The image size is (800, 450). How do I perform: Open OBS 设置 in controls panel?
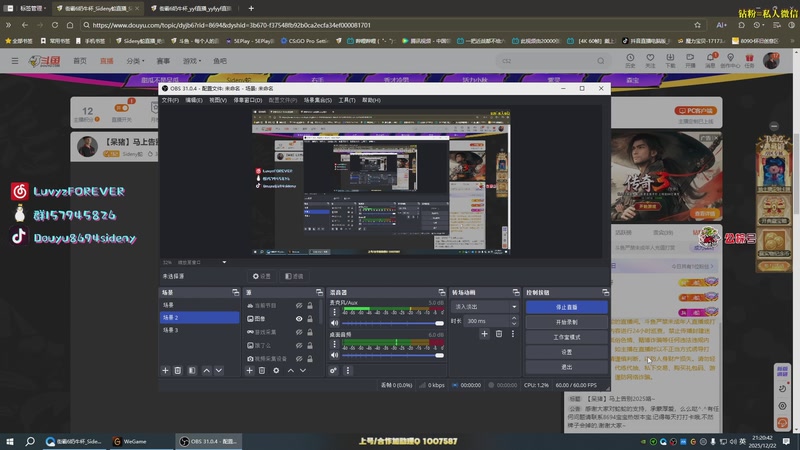566,352
